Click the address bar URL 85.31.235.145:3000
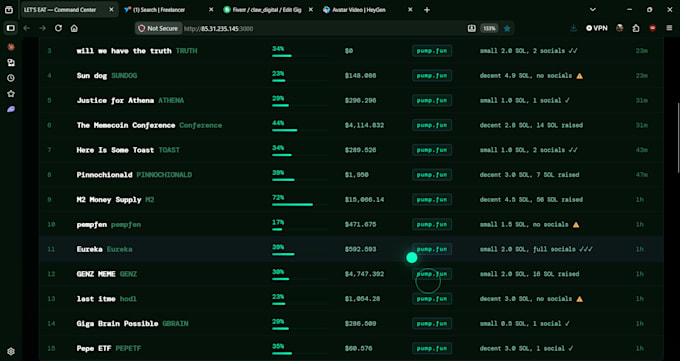The image size is (680, 361). 219,29
